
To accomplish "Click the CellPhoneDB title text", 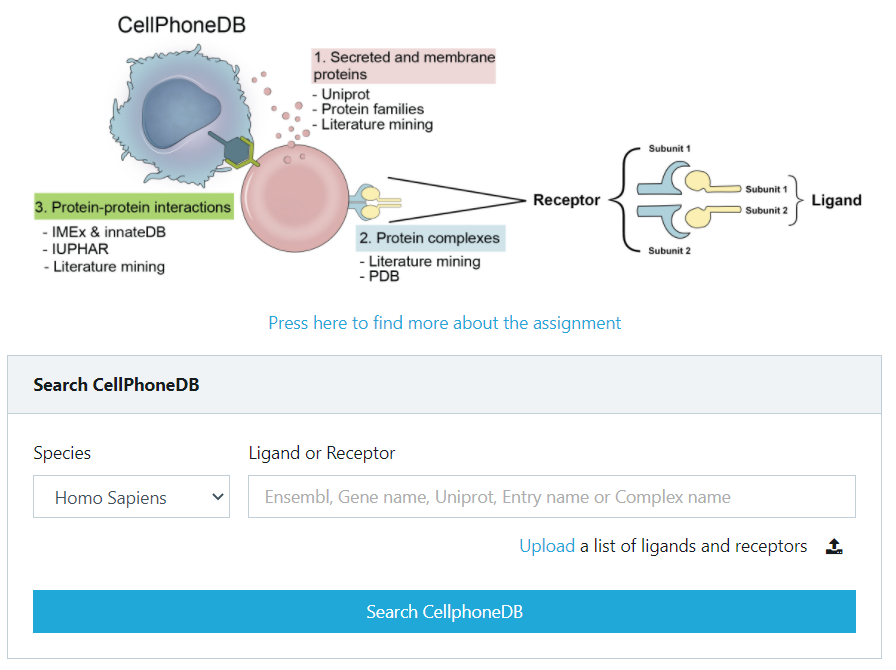I will (x=182, y=25).
